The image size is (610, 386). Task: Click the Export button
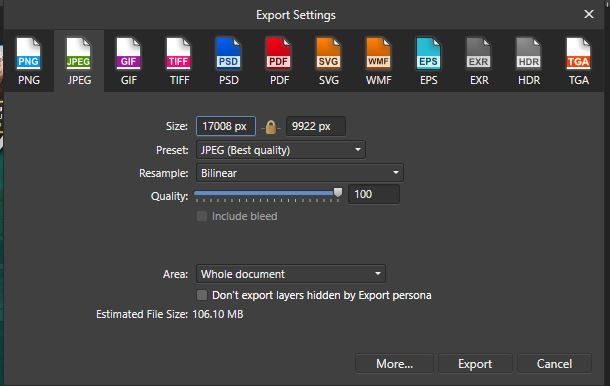coord(475,364)
